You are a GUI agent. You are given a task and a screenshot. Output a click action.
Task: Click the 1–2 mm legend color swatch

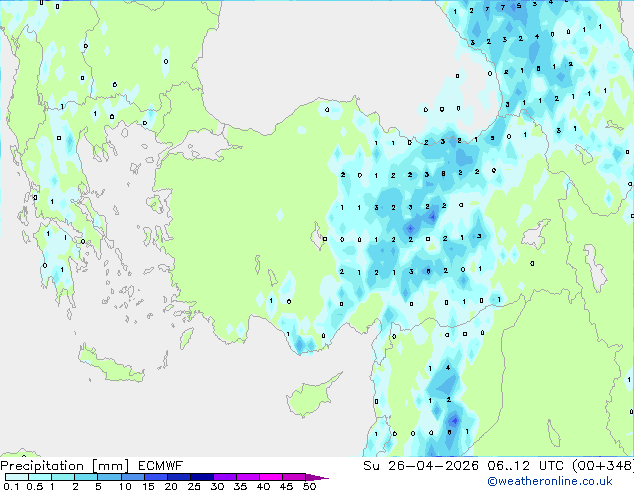(x=63, y=477)
